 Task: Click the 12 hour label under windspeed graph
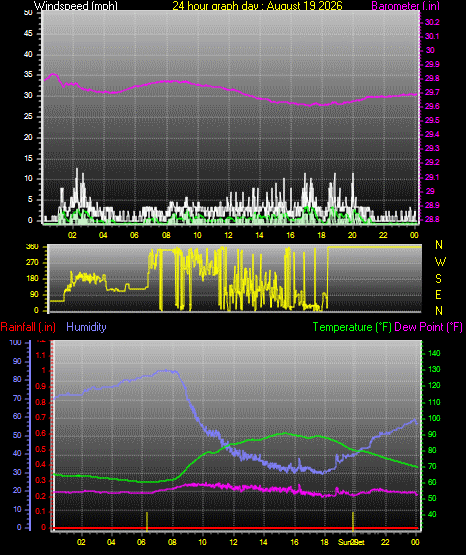coord(228,235)
